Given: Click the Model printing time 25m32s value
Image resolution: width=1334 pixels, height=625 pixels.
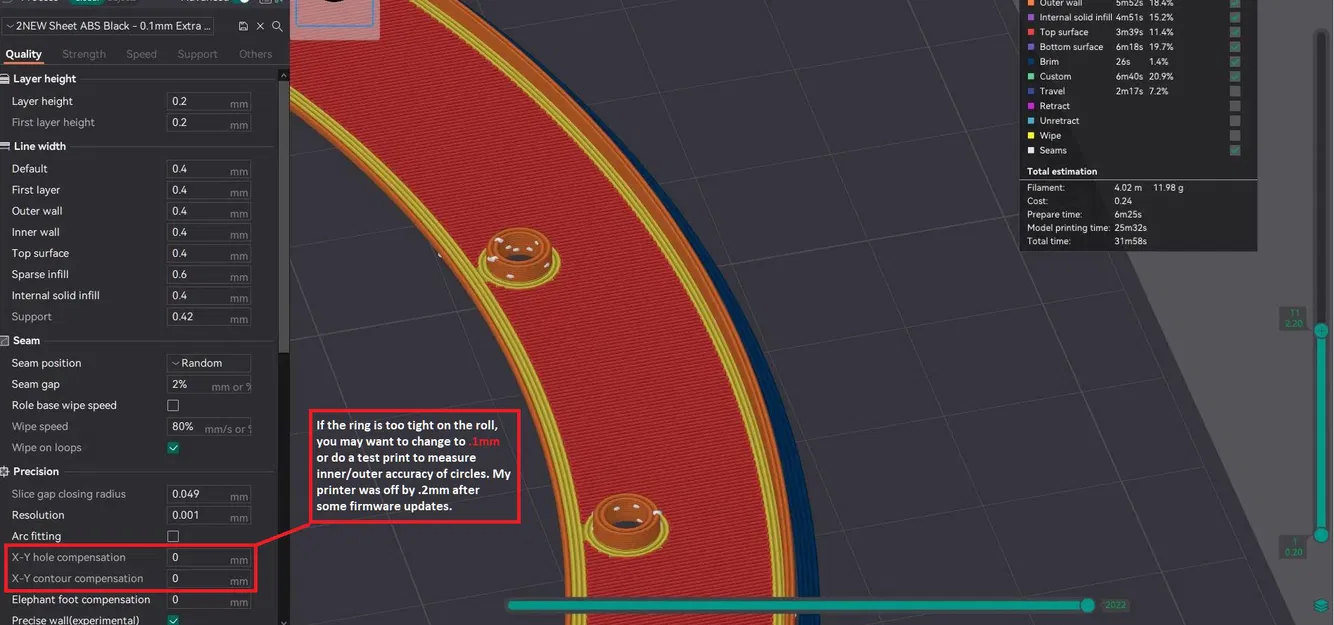Looking at the screenshot, I should pyautogui.click(x=1130, y=228).
